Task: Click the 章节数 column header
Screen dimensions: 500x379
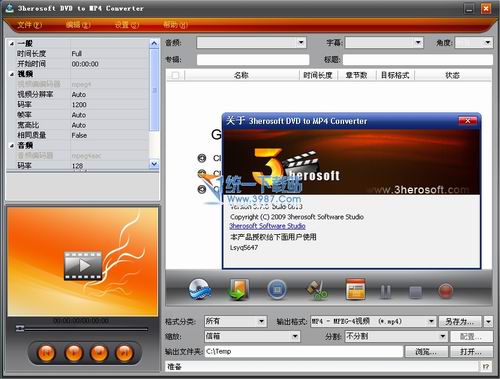Action: (357, 75)
